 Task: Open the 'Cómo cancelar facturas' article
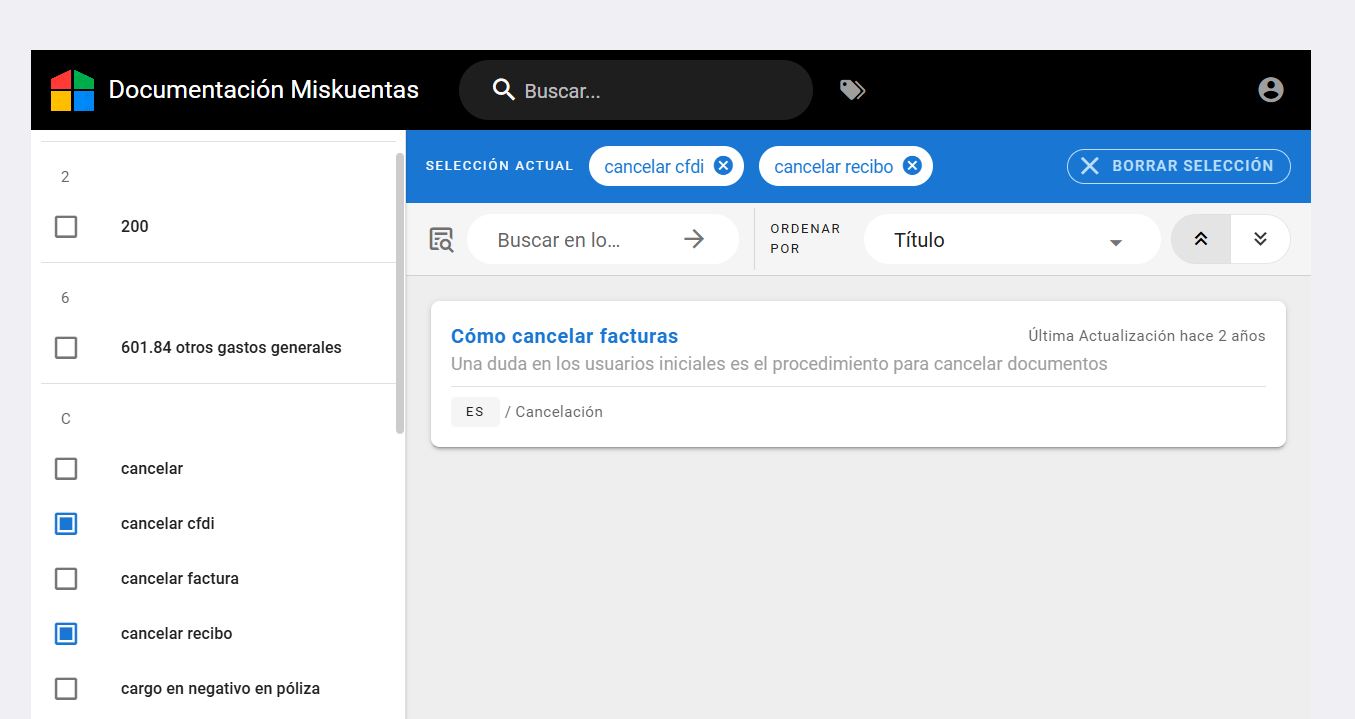coord(564,336)
